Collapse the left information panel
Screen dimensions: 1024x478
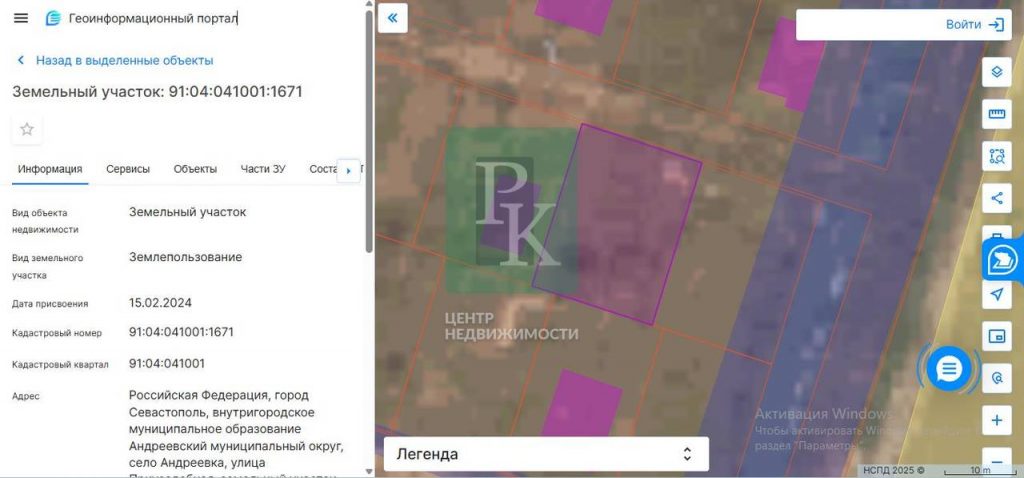click(393, 18)
